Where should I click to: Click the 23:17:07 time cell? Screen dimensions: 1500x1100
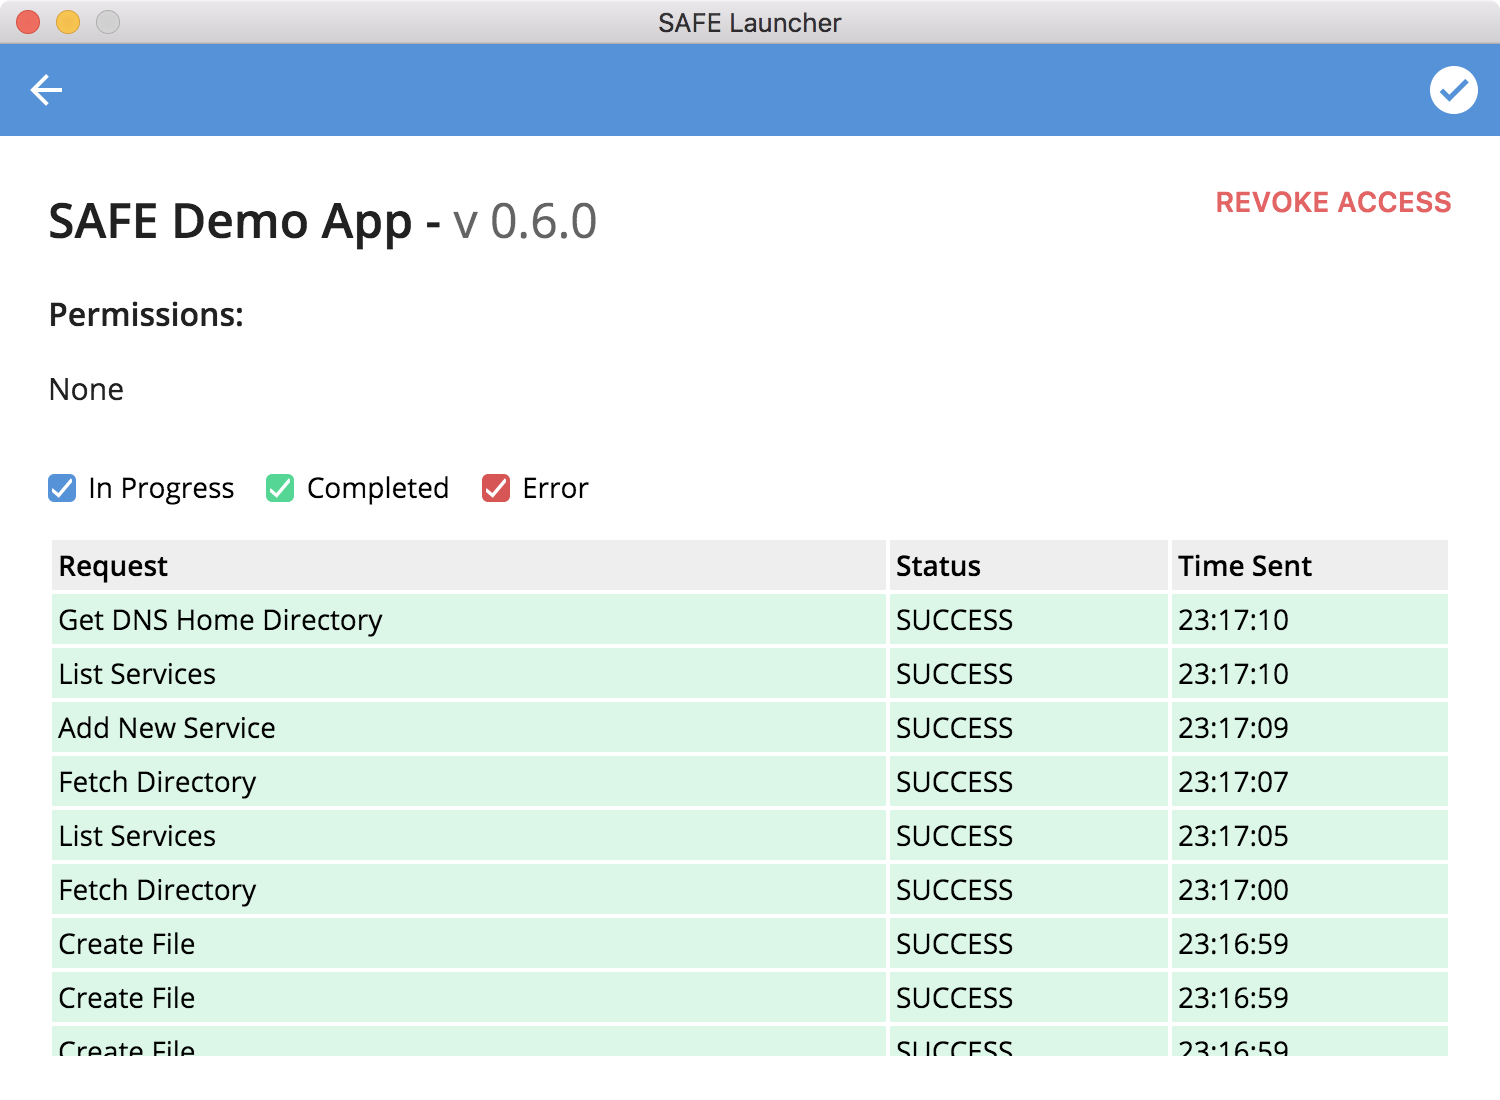pos(1309,782)
